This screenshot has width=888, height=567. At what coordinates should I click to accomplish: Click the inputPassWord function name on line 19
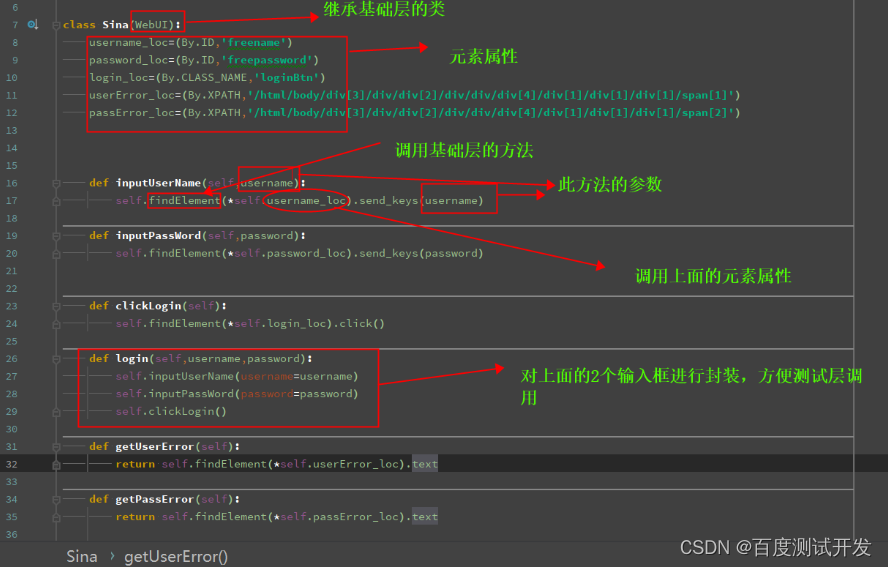coord(158,236)
